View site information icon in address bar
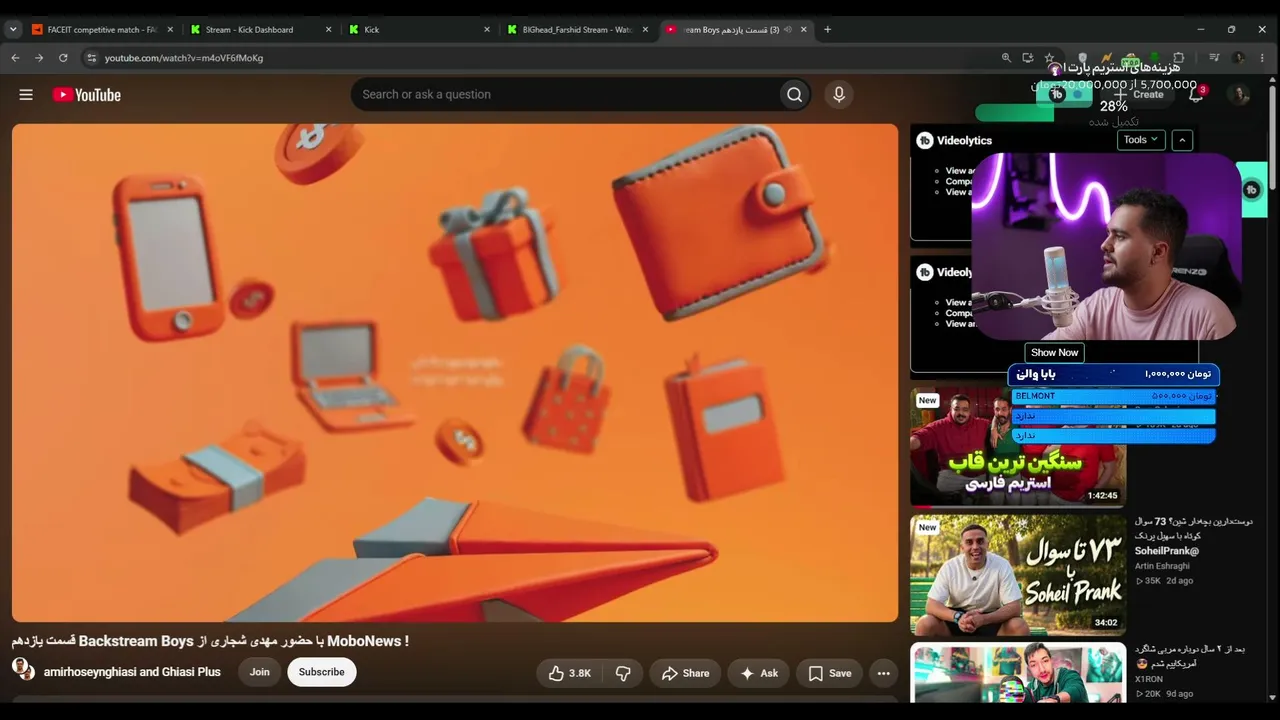Screen dimensions: 1280x720 coord(91,58)
